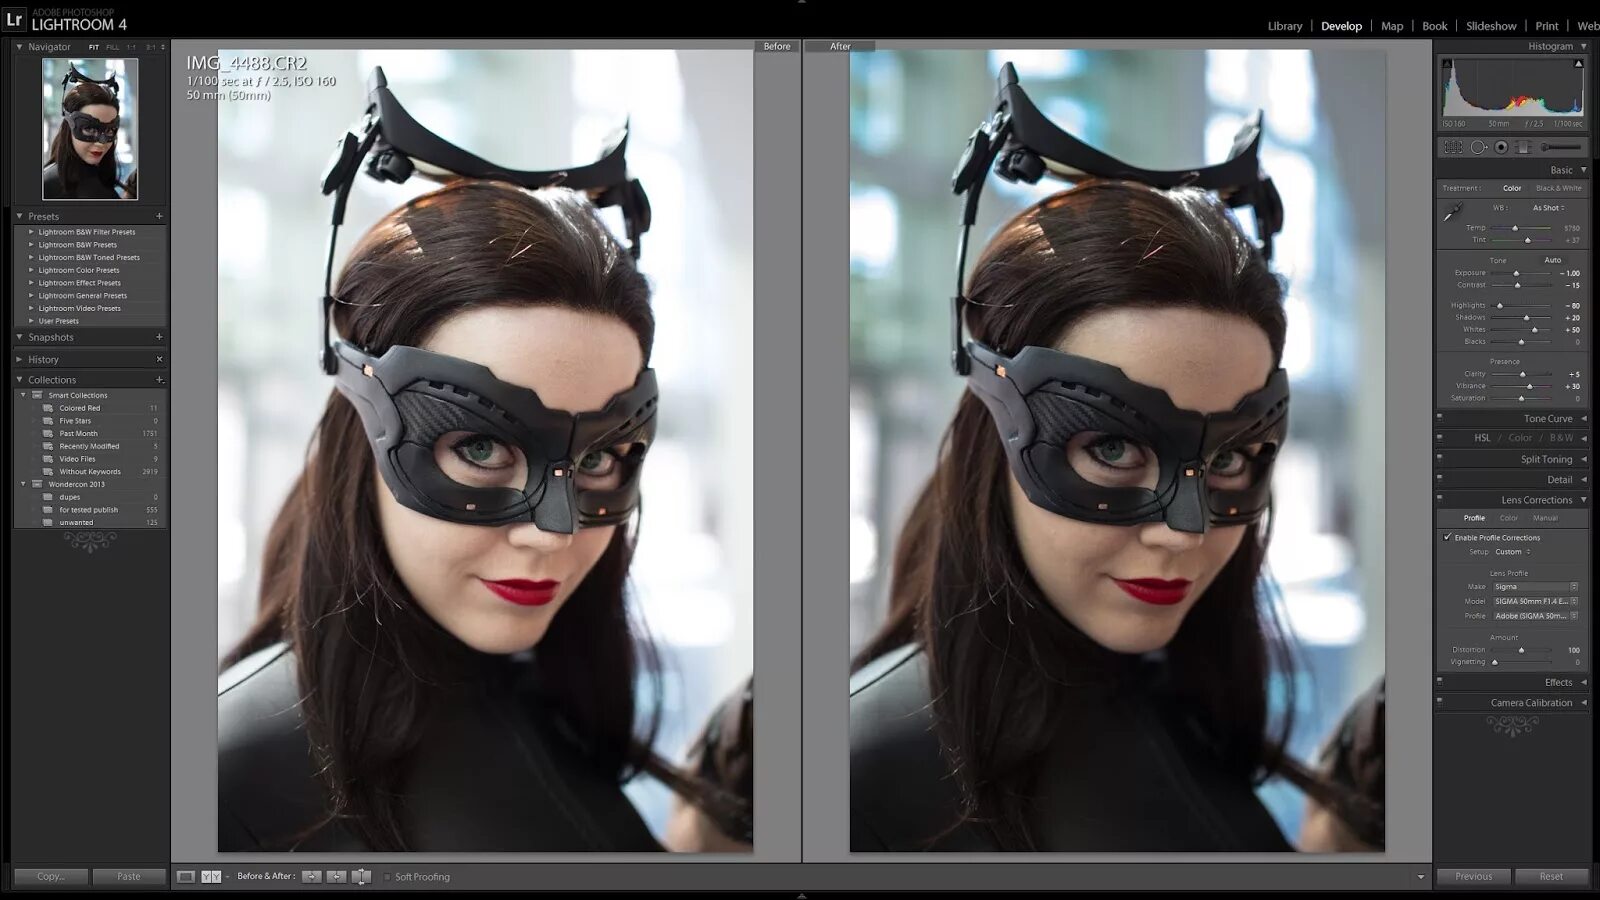Select the Recently Modified smart collection
1600x900 pixels.
[89, 446]
